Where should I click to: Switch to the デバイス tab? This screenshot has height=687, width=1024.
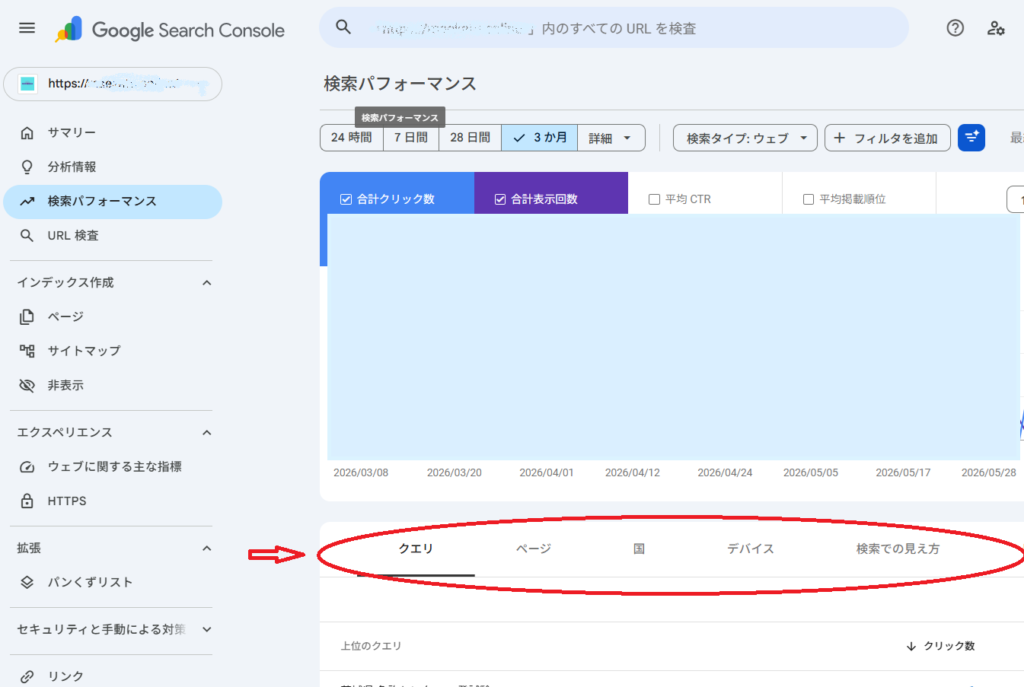[x=750, y=549]
